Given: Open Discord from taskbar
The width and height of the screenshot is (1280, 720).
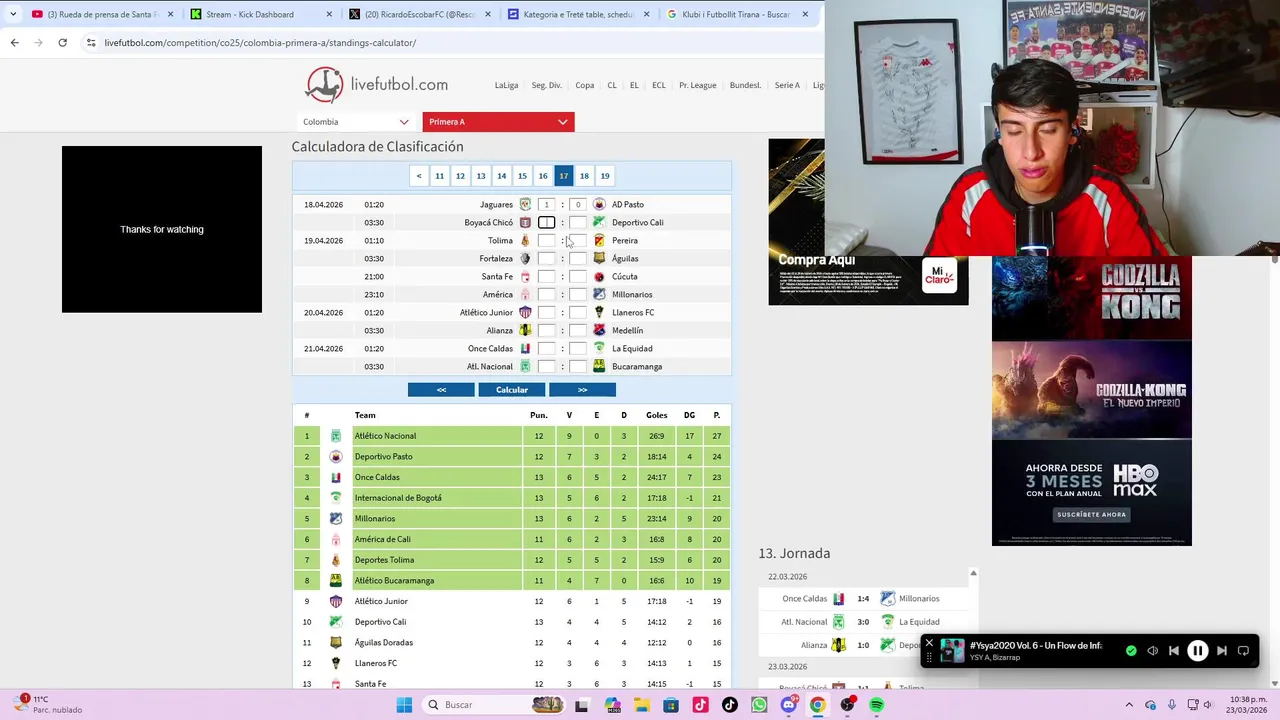Looking at the screenshot, I should 788,705.
